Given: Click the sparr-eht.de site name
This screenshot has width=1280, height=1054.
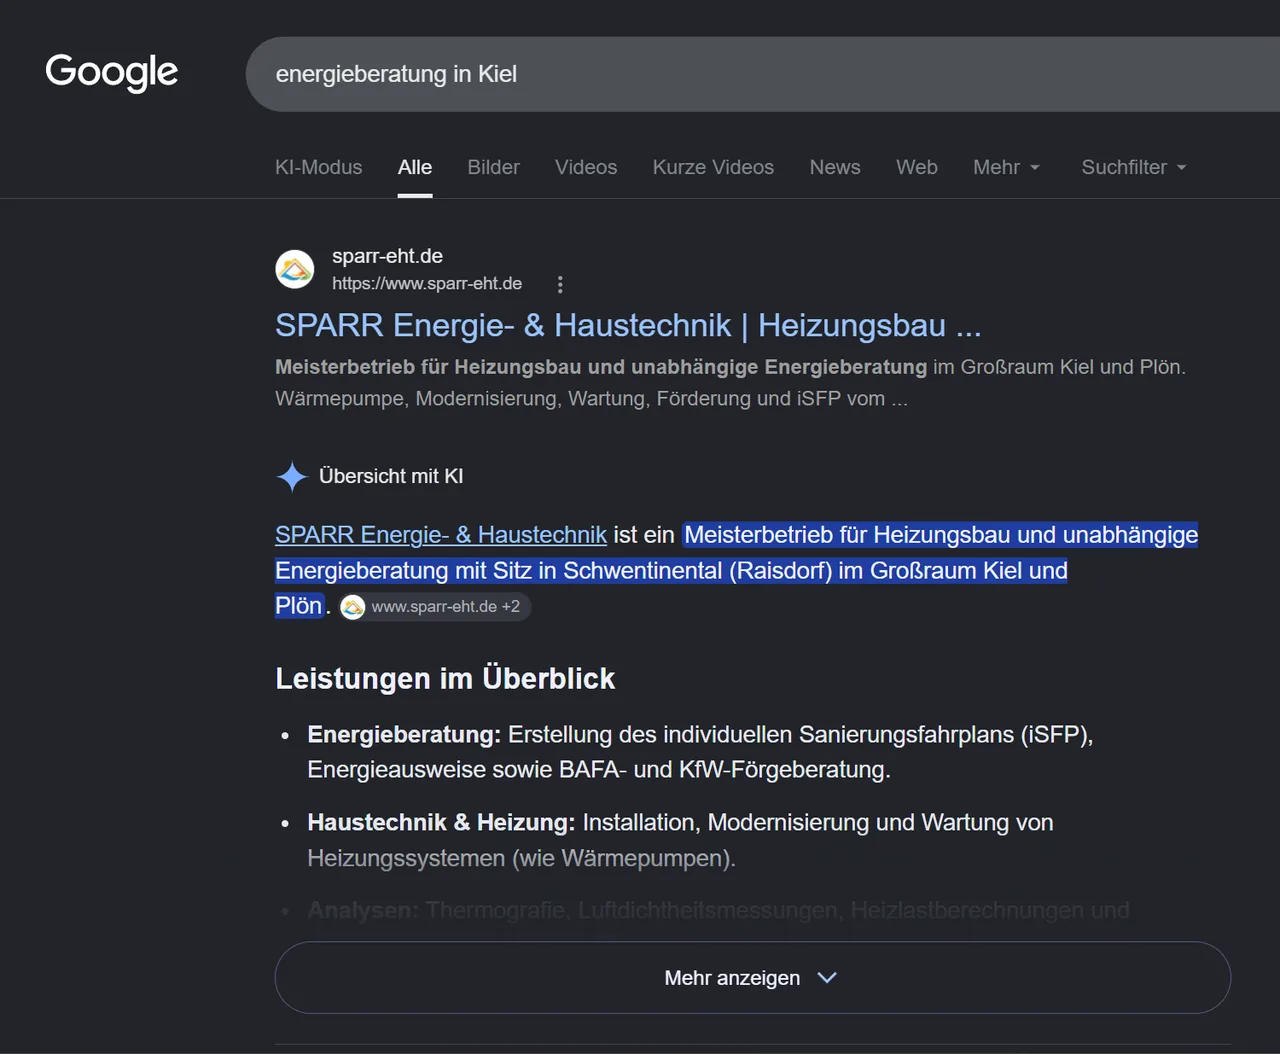Looking at the screenshot, I should [387, 256].
